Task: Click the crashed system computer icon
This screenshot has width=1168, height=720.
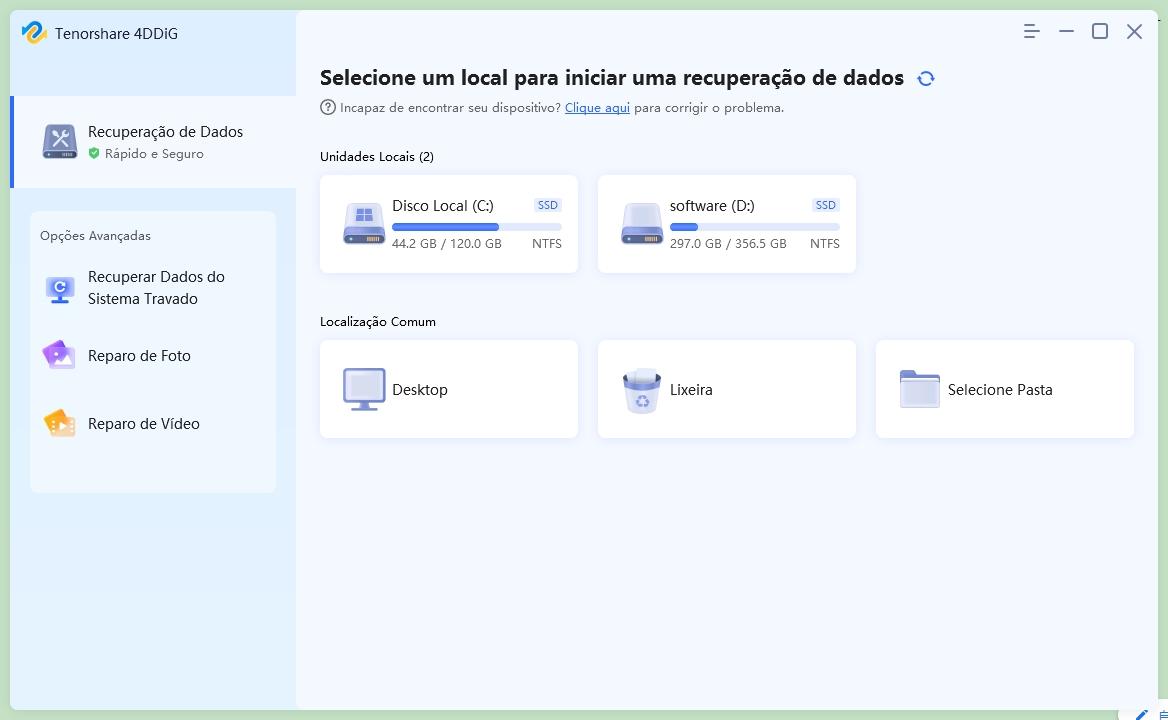Action: click(x=60, y=289)
